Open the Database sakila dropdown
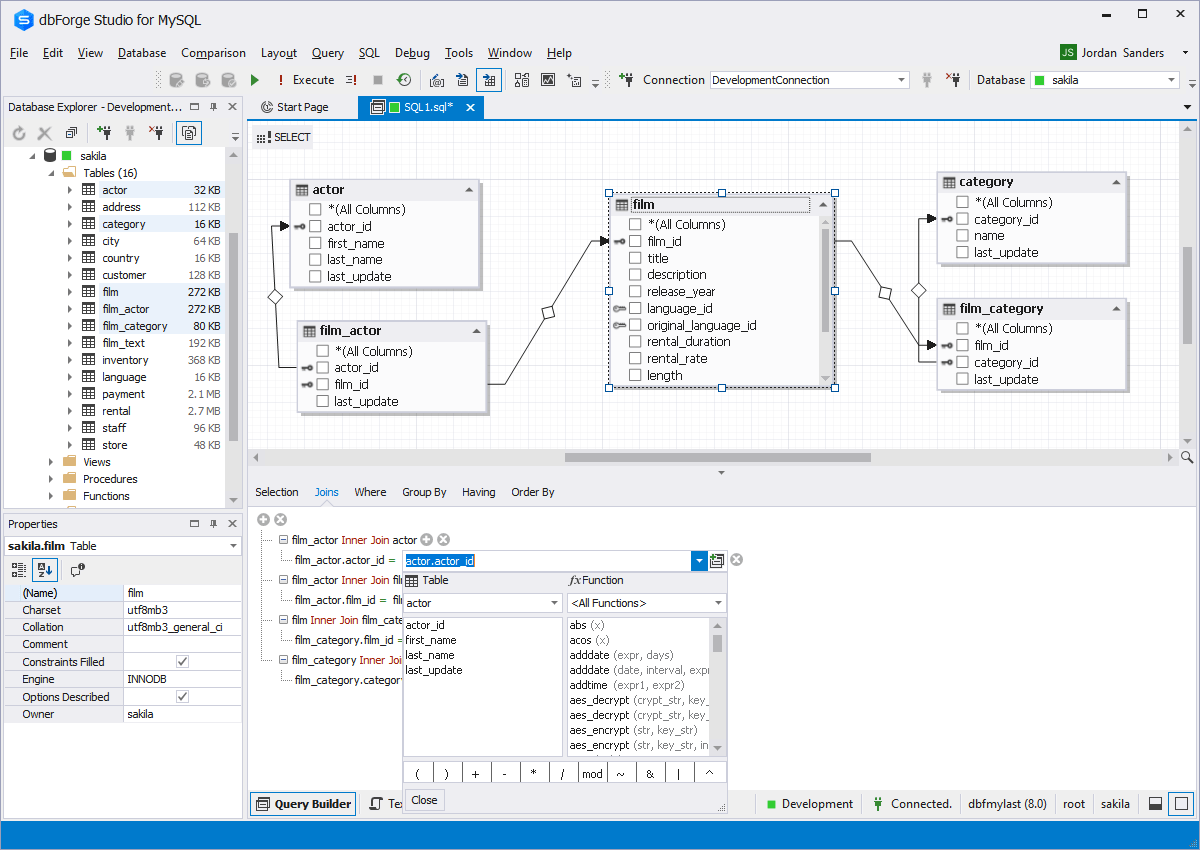This screenshot has height=850, width=1200. pyautogui.click(x=1171, y=80)
